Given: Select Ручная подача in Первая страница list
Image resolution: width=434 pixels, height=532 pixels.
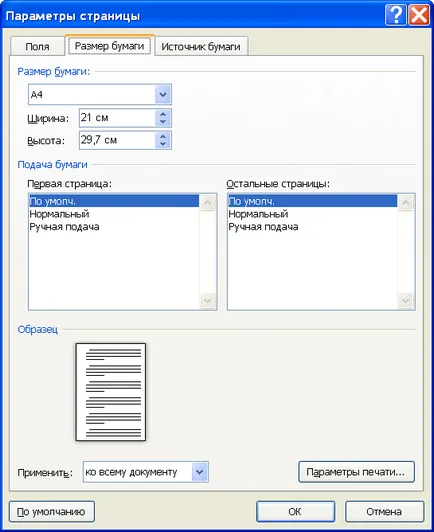Looking at the screenshot, I should click(x=114, y=227).
